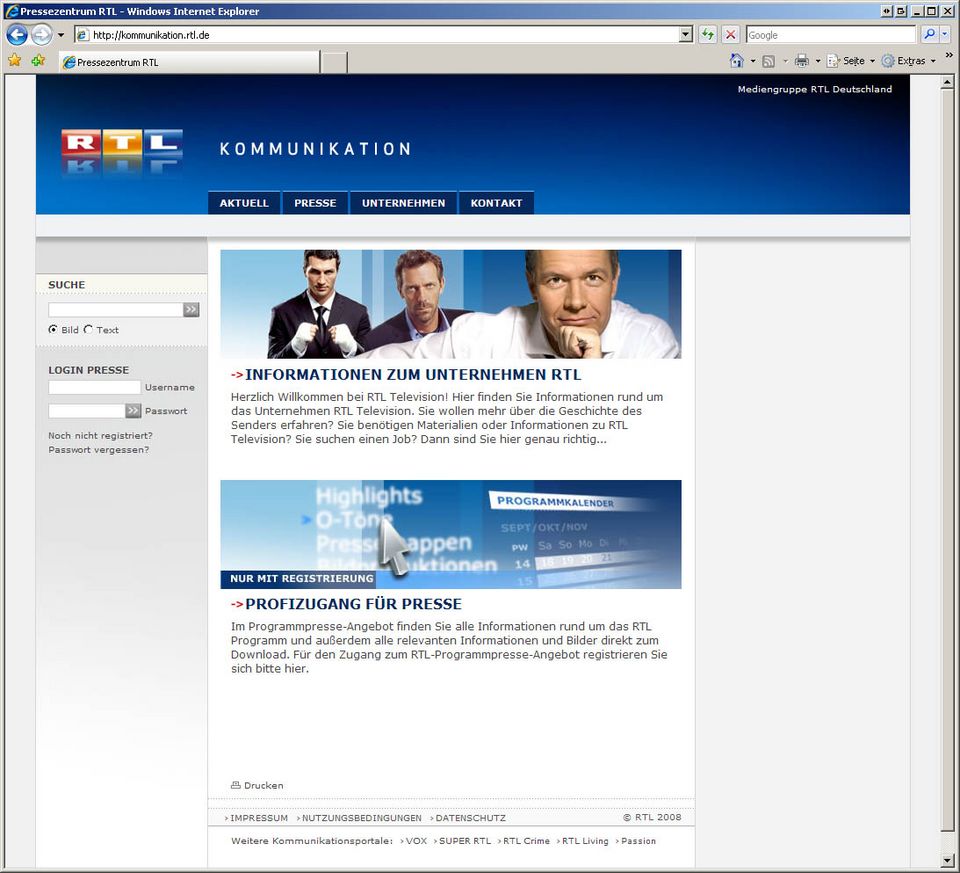Open the address bar history dropdown
This screenshot has width=960, height=873.
[x=685, y=33]
